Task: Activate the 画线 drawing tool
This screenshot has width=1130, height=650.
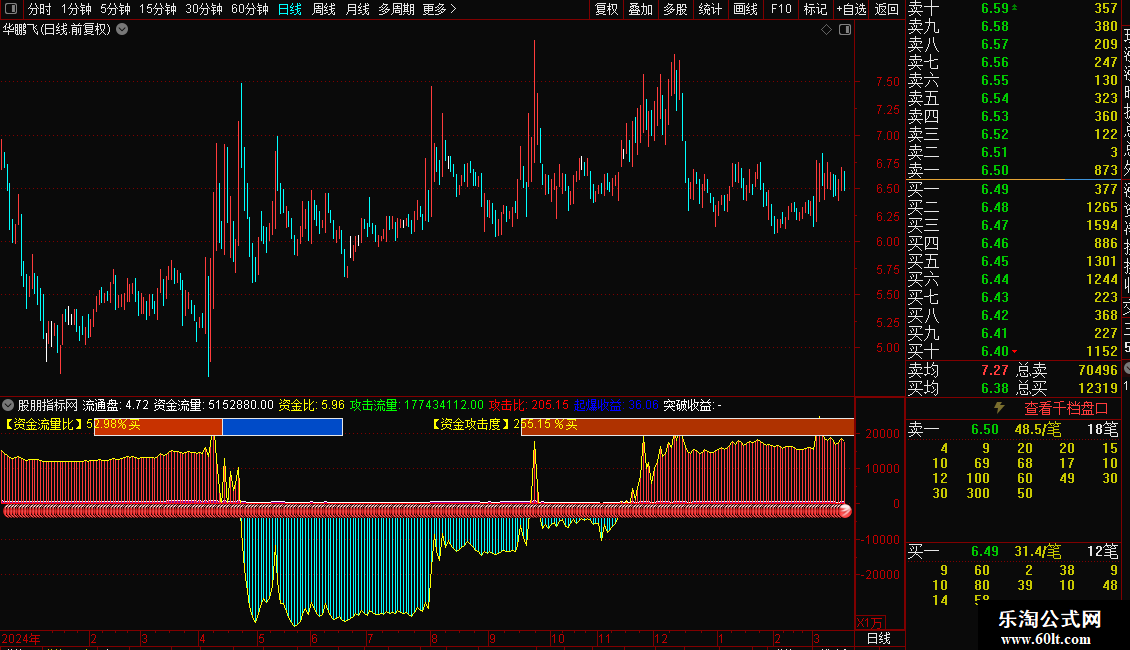Action: click(745, 9)
